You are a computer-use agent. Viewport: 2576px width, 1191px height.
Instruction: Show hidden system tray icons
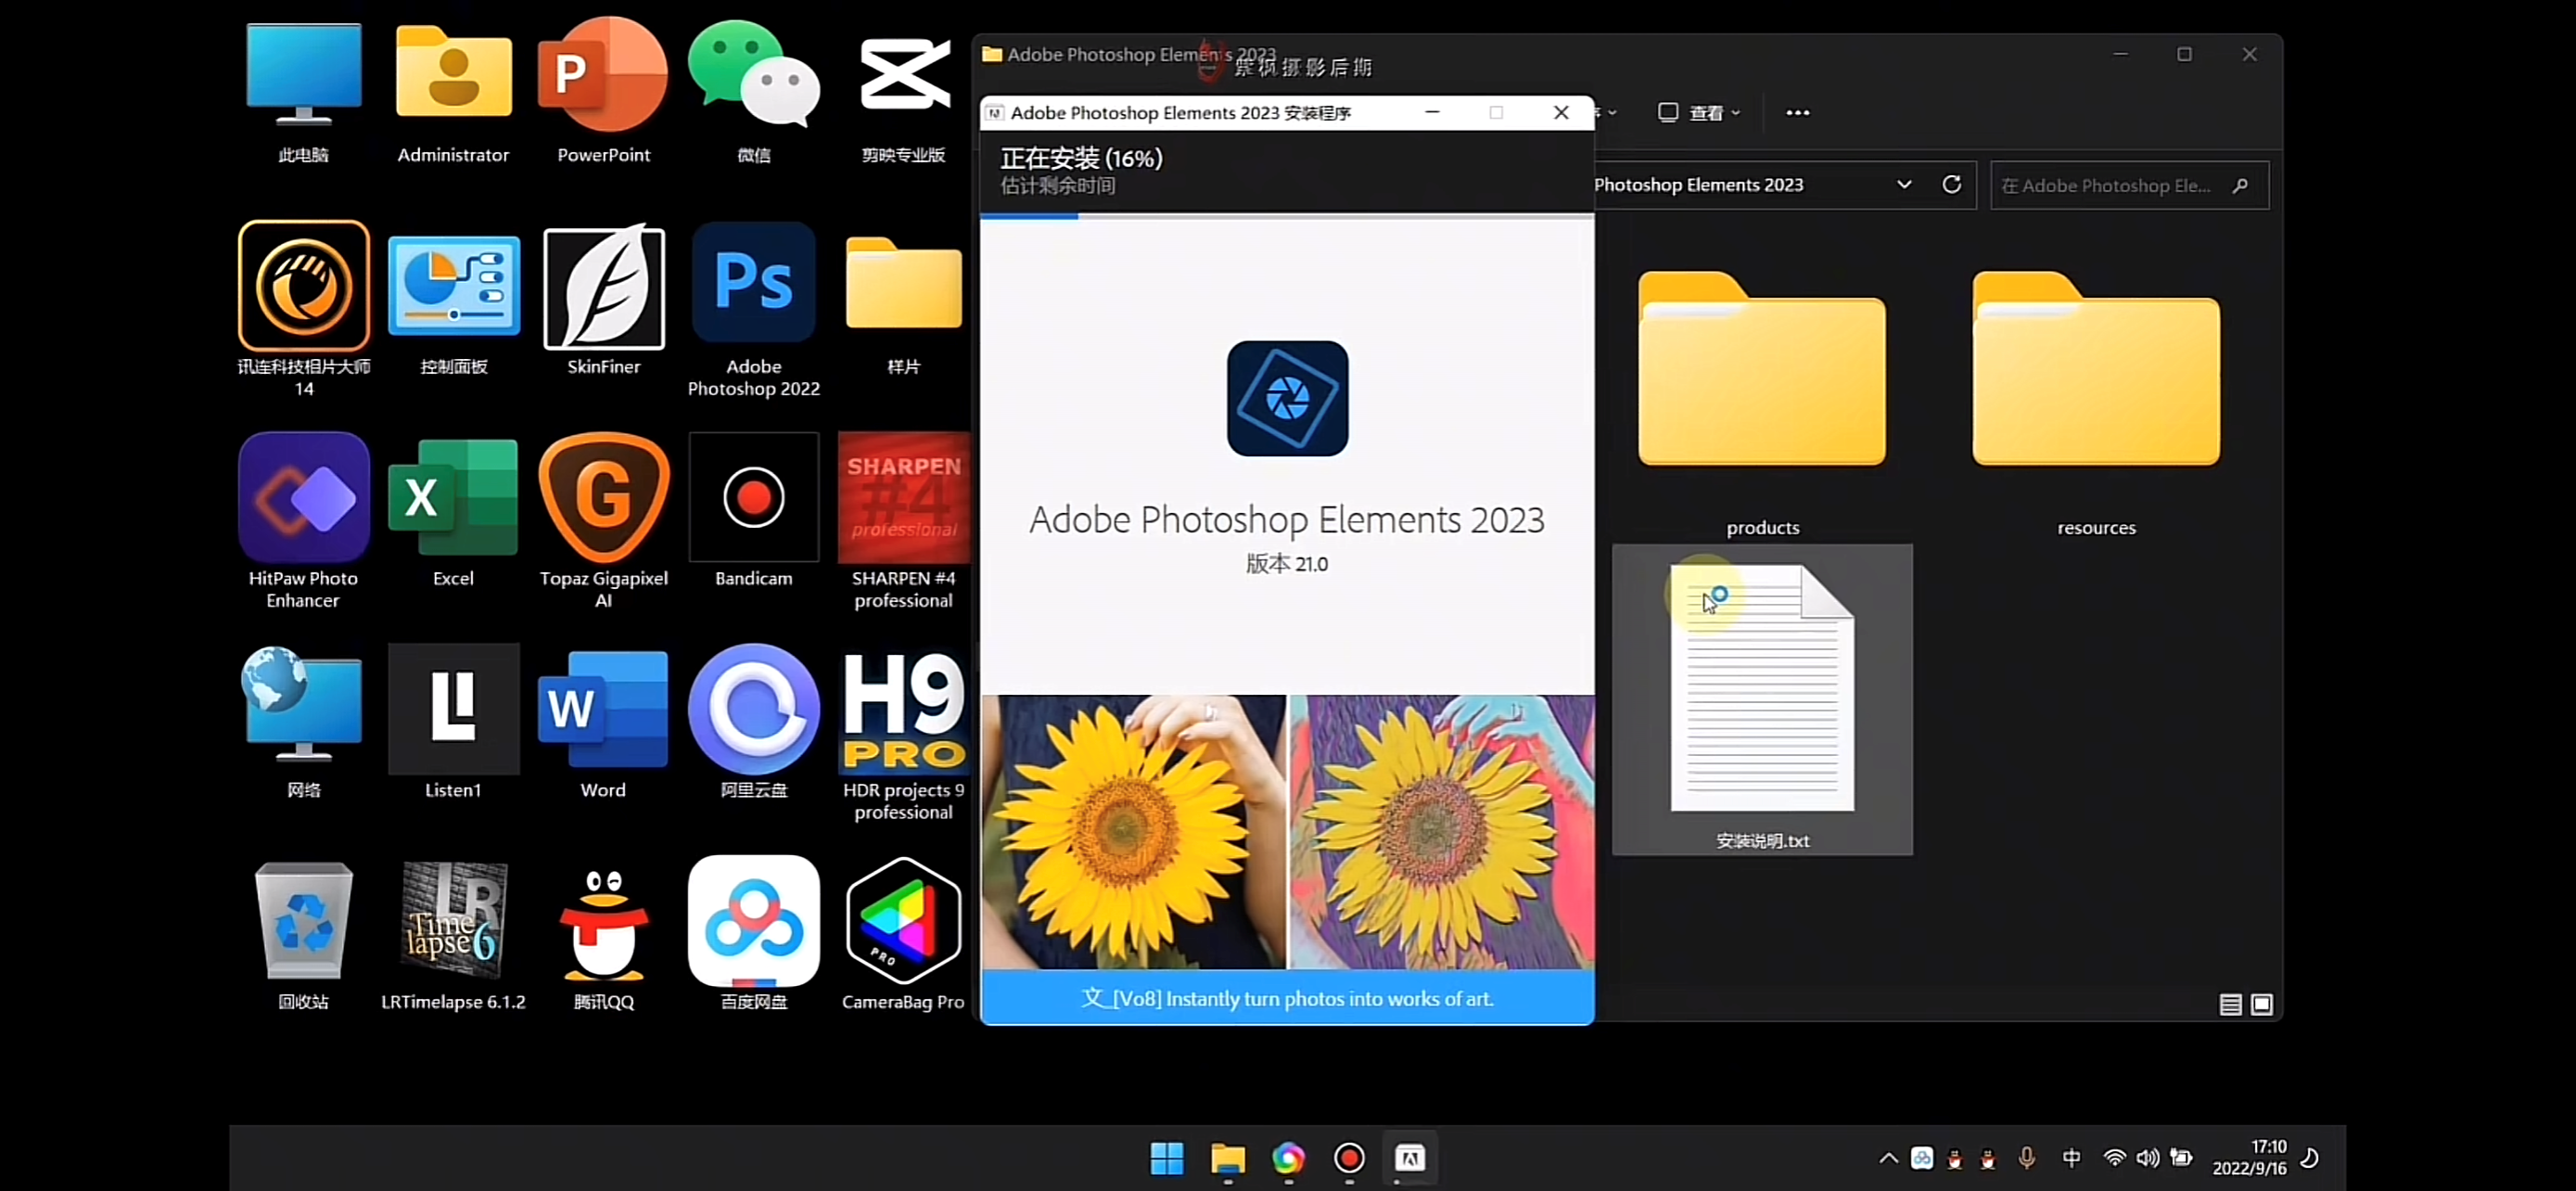[1888, 1158]
